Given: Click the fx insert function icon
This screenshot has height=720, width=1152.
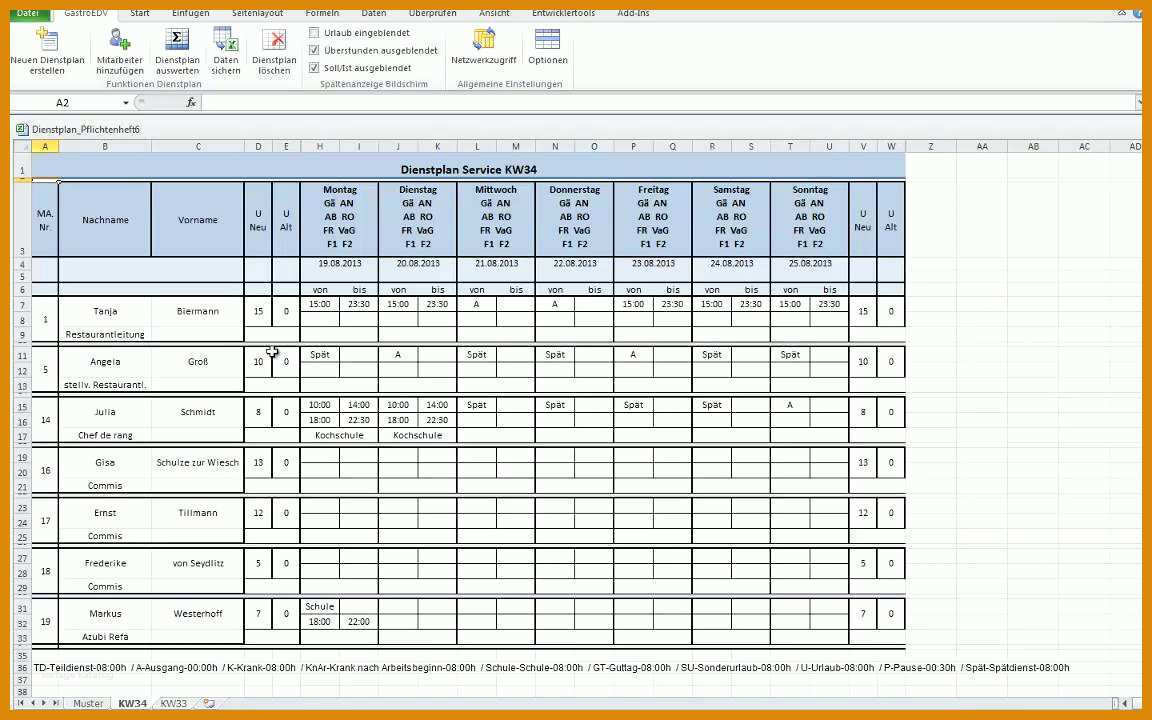Looking at the screenshot, I should pos(191,103).
